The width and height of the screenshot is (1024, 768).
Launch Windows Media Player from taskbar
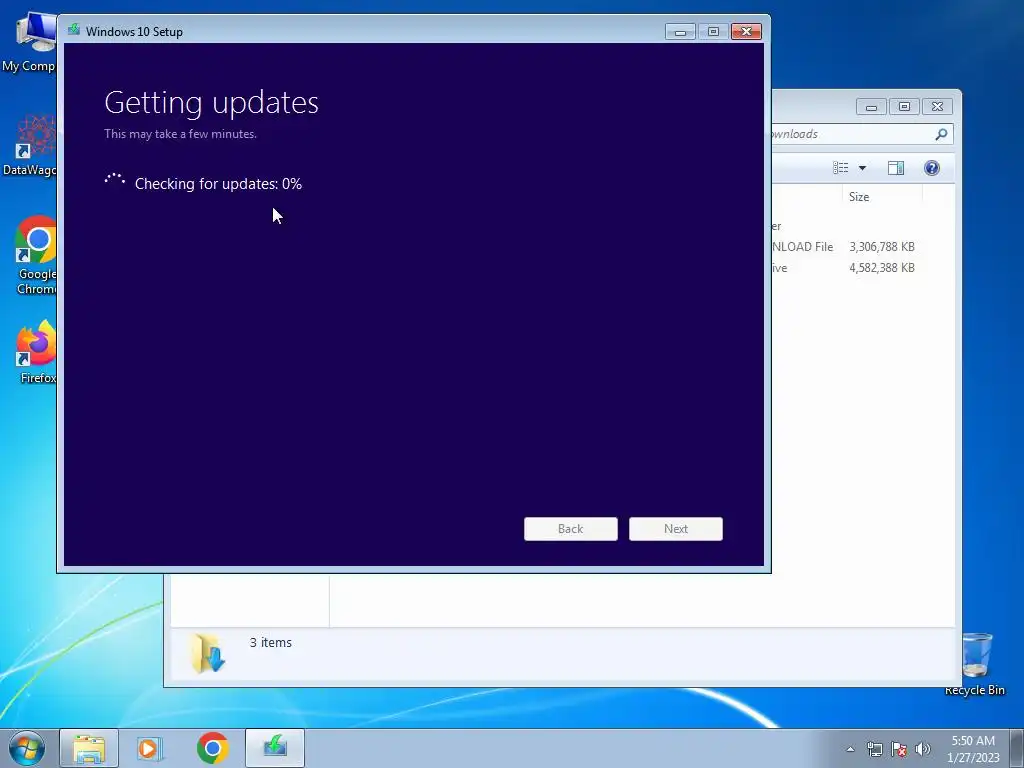tap(149, 748)
